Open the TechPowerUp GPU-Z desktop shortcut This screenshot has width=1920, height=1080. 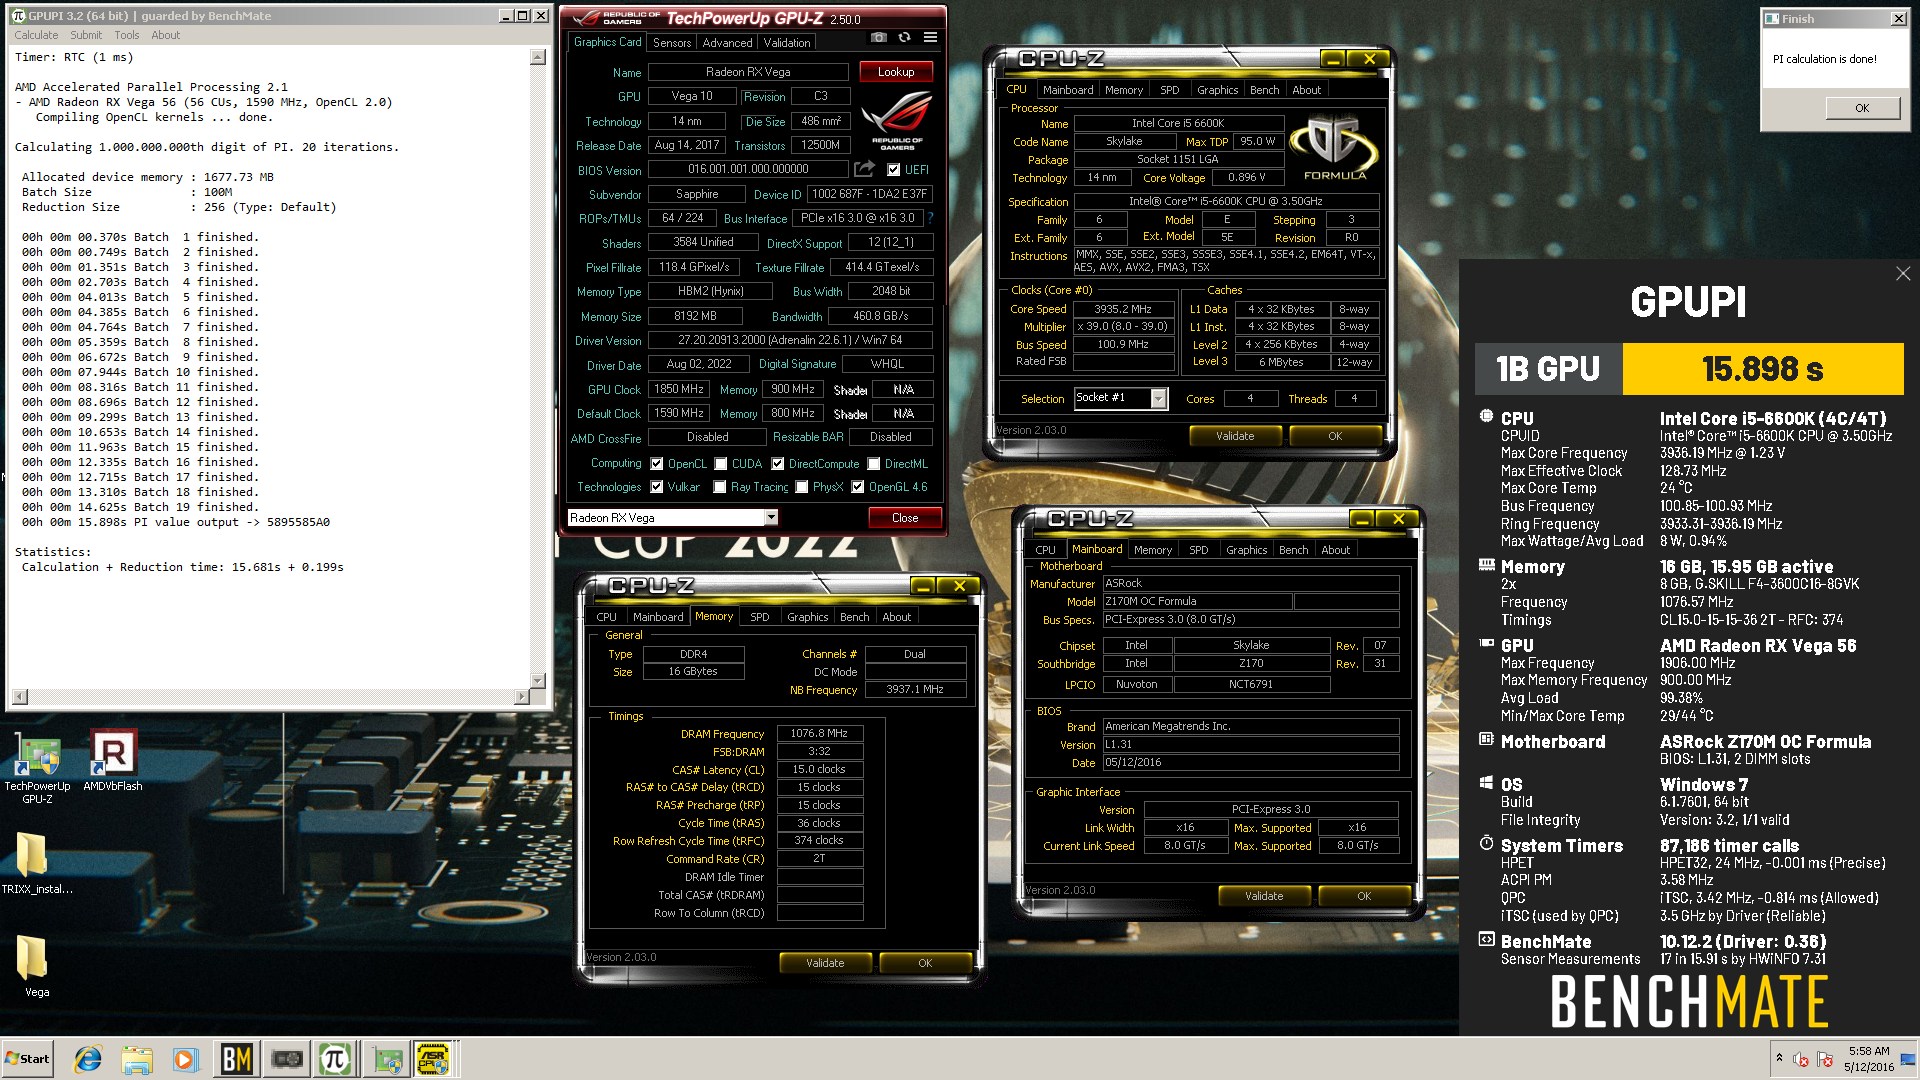coord(38,767)
